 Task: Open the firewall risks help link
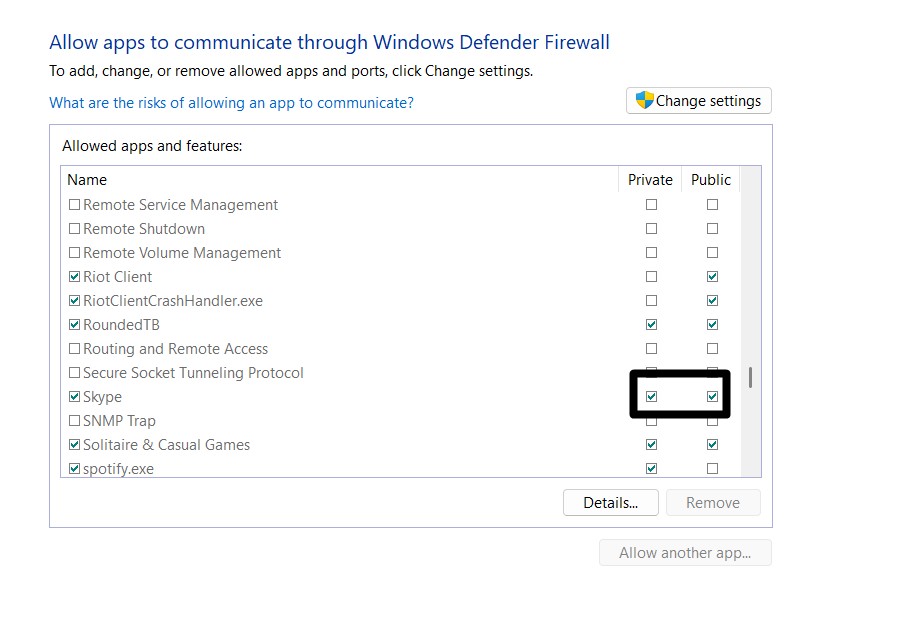[231, 103]
